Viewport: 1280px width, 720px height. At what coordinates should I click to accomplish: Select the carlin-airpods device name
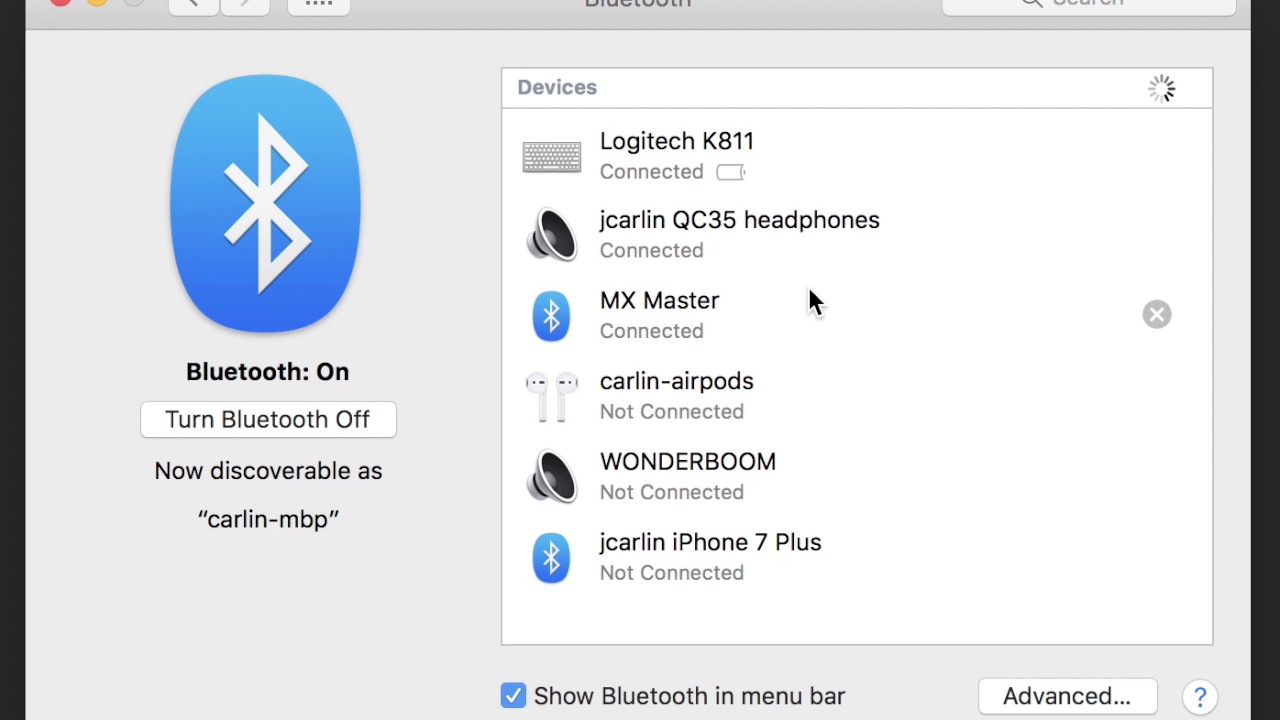pyautogui.click(x=677, y=381)
